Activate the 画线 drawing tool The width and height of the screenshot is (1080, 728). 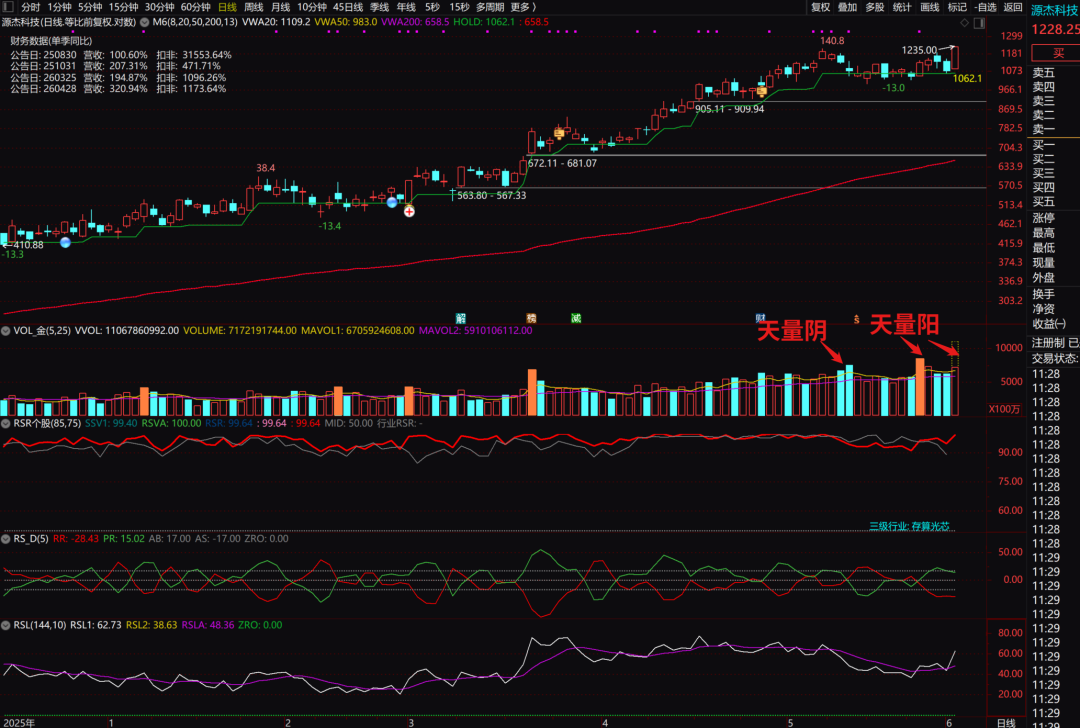(930, 7)
